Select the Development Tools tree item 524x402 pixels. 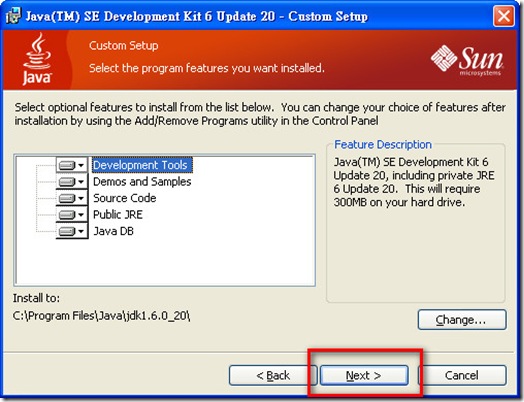pos(142,165)
